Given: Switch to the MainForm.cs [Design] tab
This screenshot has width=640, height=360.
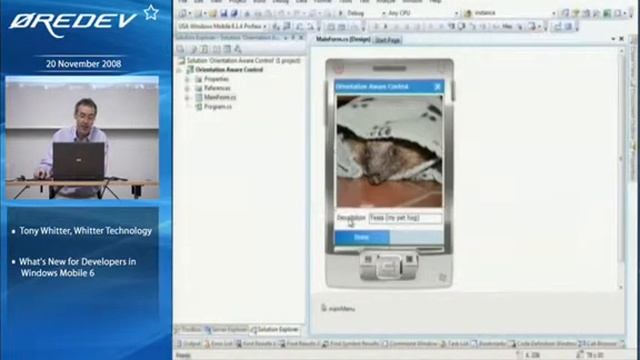Looking at the screenshot, I should 343,40.
